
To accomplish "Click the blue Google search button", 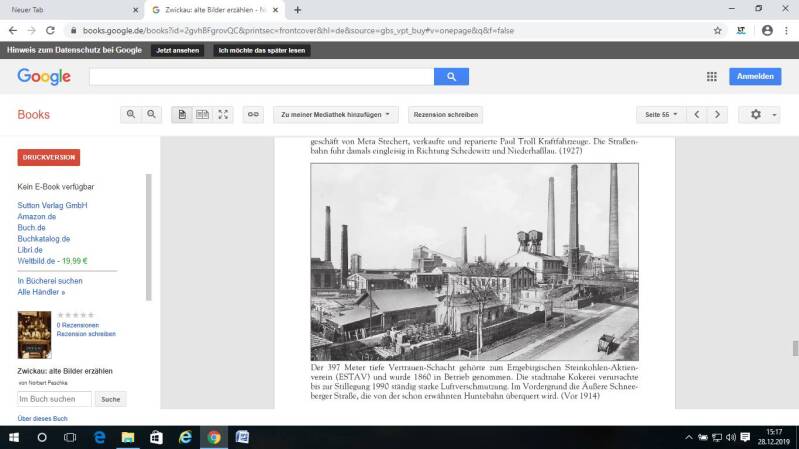I will click(x=451, y=77).
